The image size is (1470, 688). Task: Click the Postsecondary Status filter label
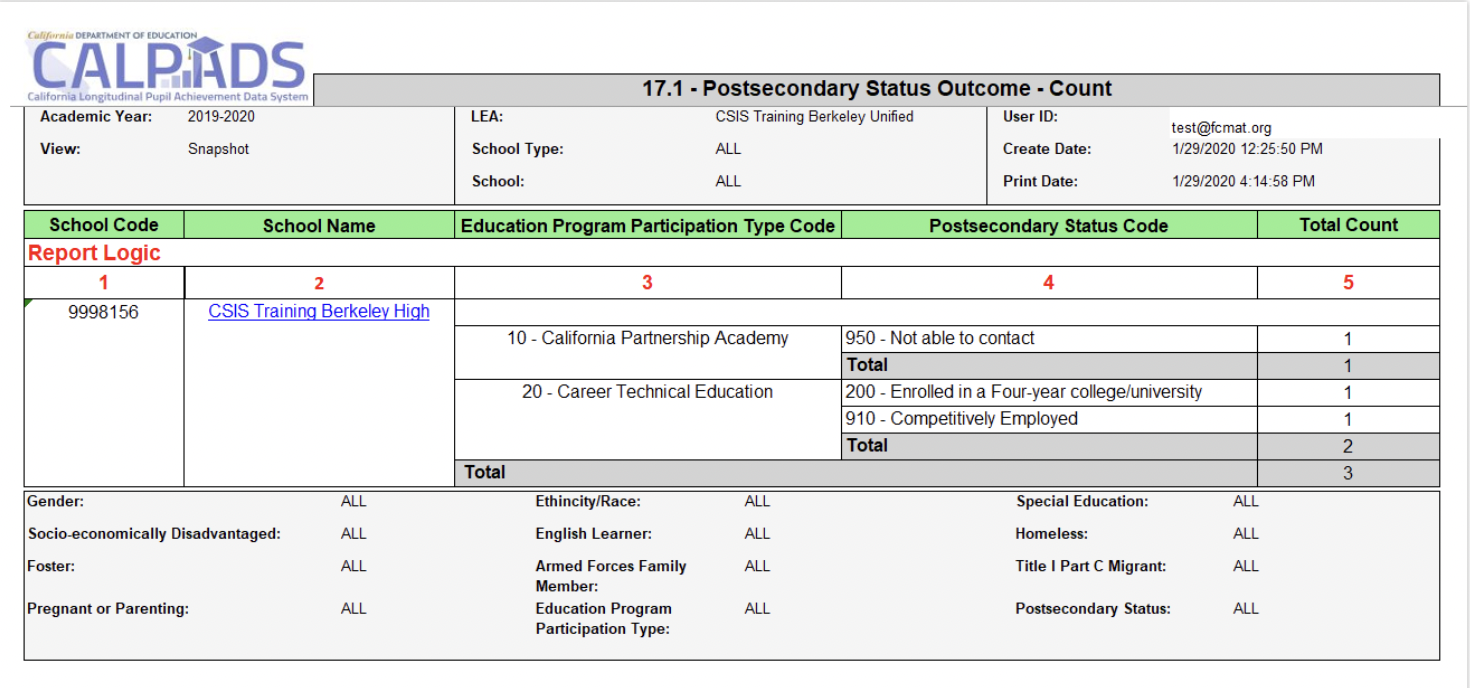pyautogui.click(x=1093, y=608)
